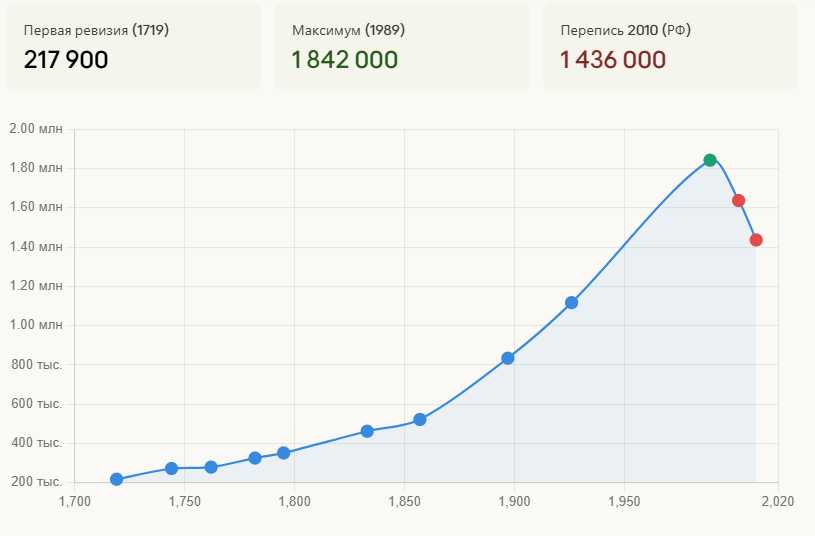The image size is (815, 536).
Task: Select the blue data point near 1926
Action: click(571, 303)
